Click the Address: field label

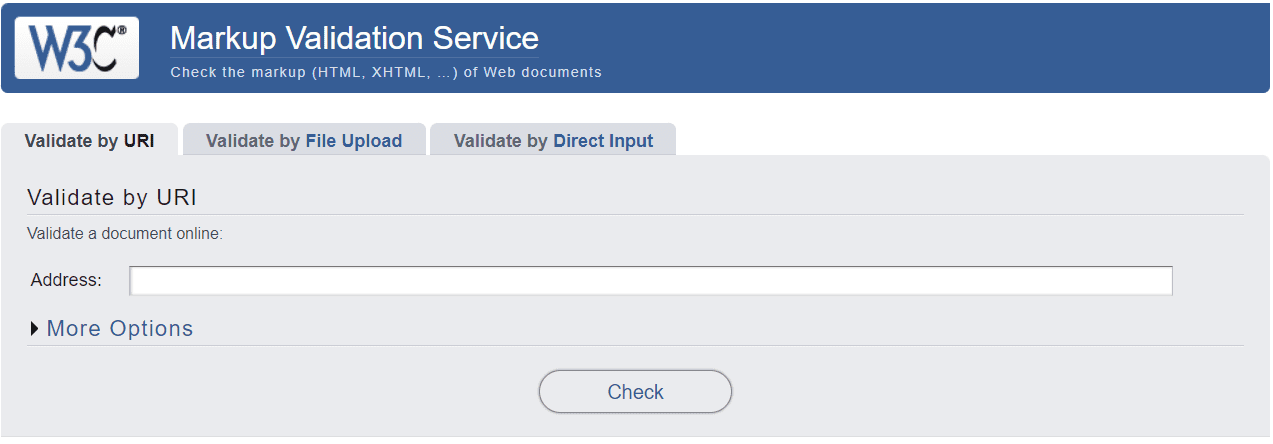point(66,280)
